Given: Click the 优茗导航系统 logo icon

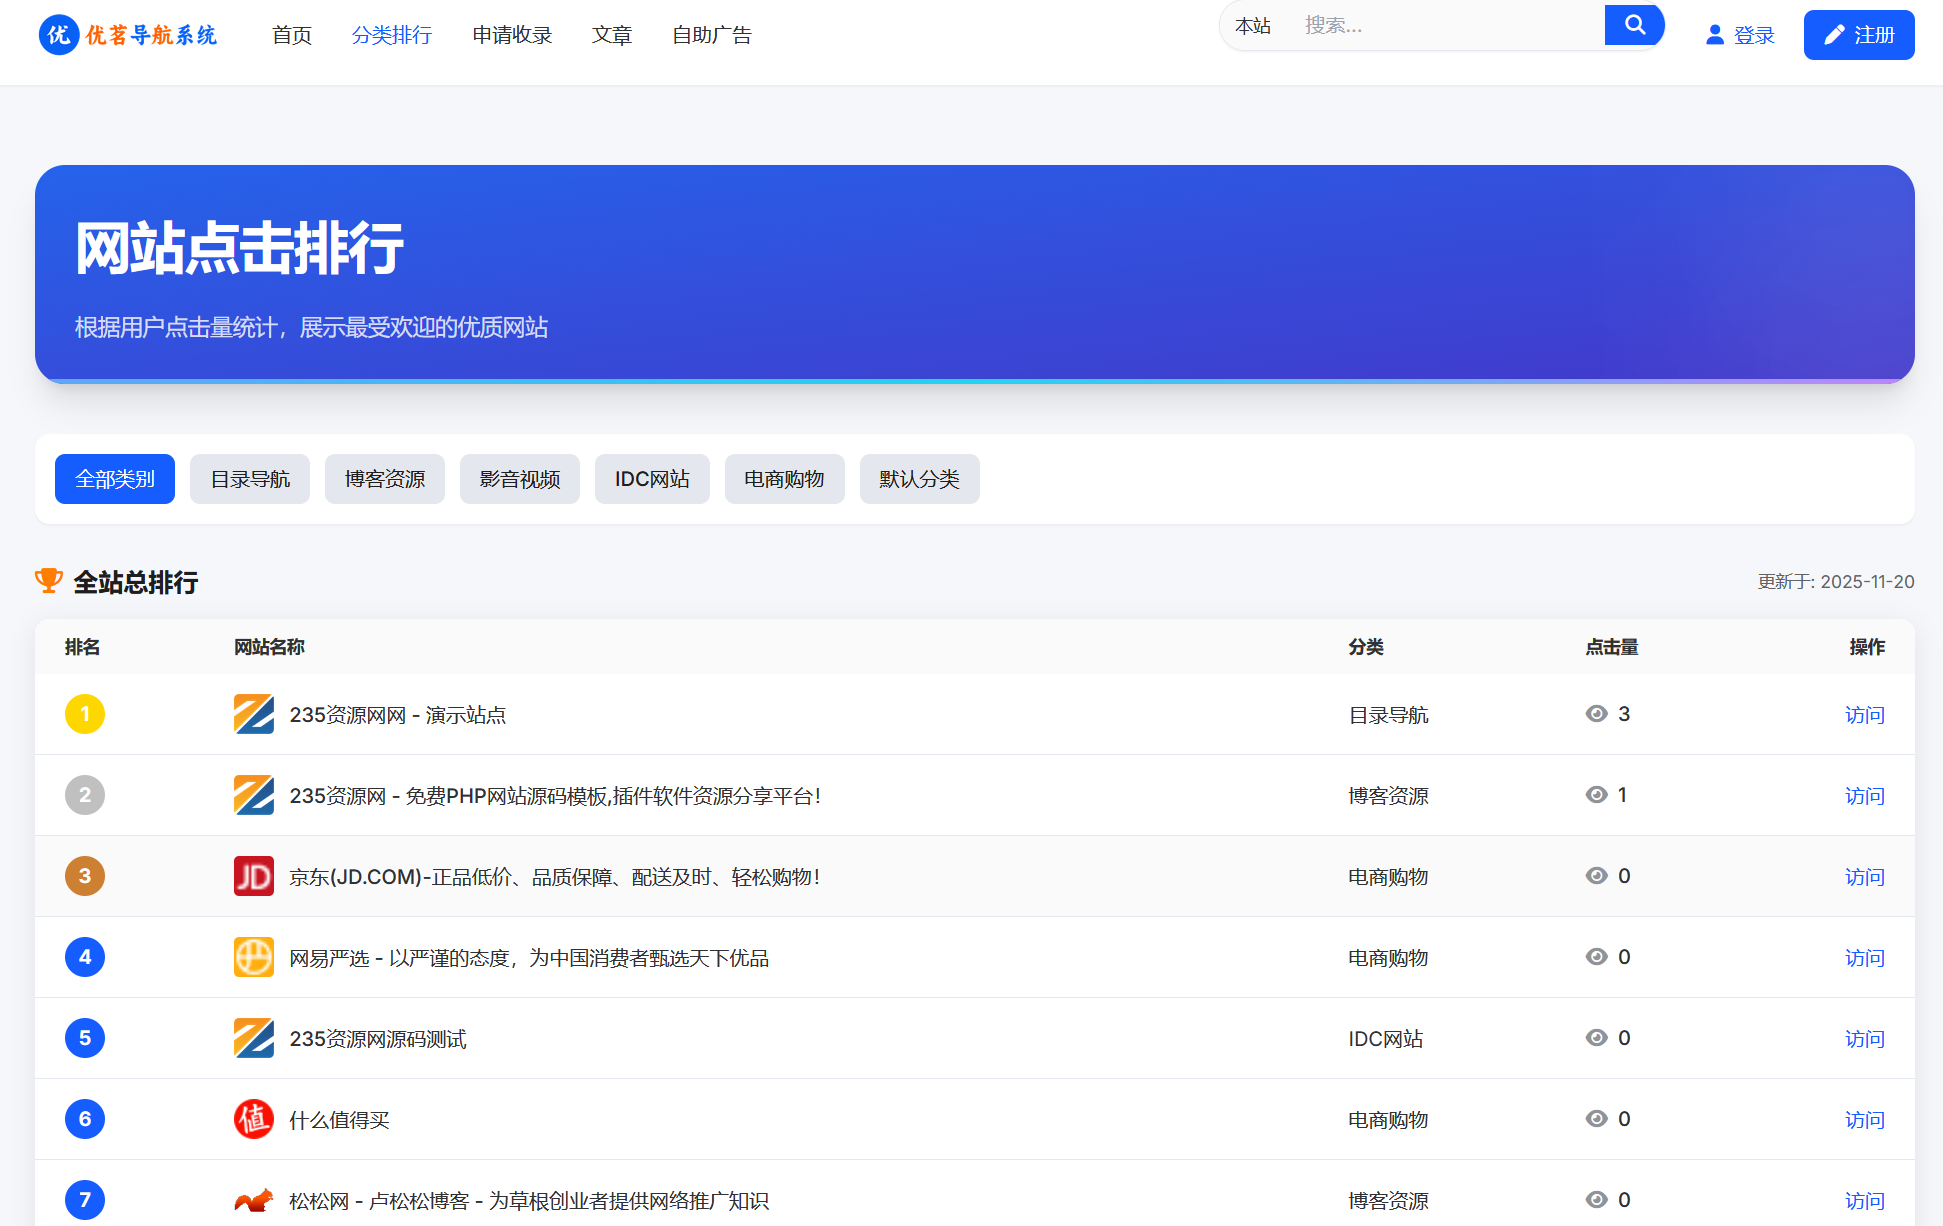Looking at the screenshot, I should coord(58,34).
